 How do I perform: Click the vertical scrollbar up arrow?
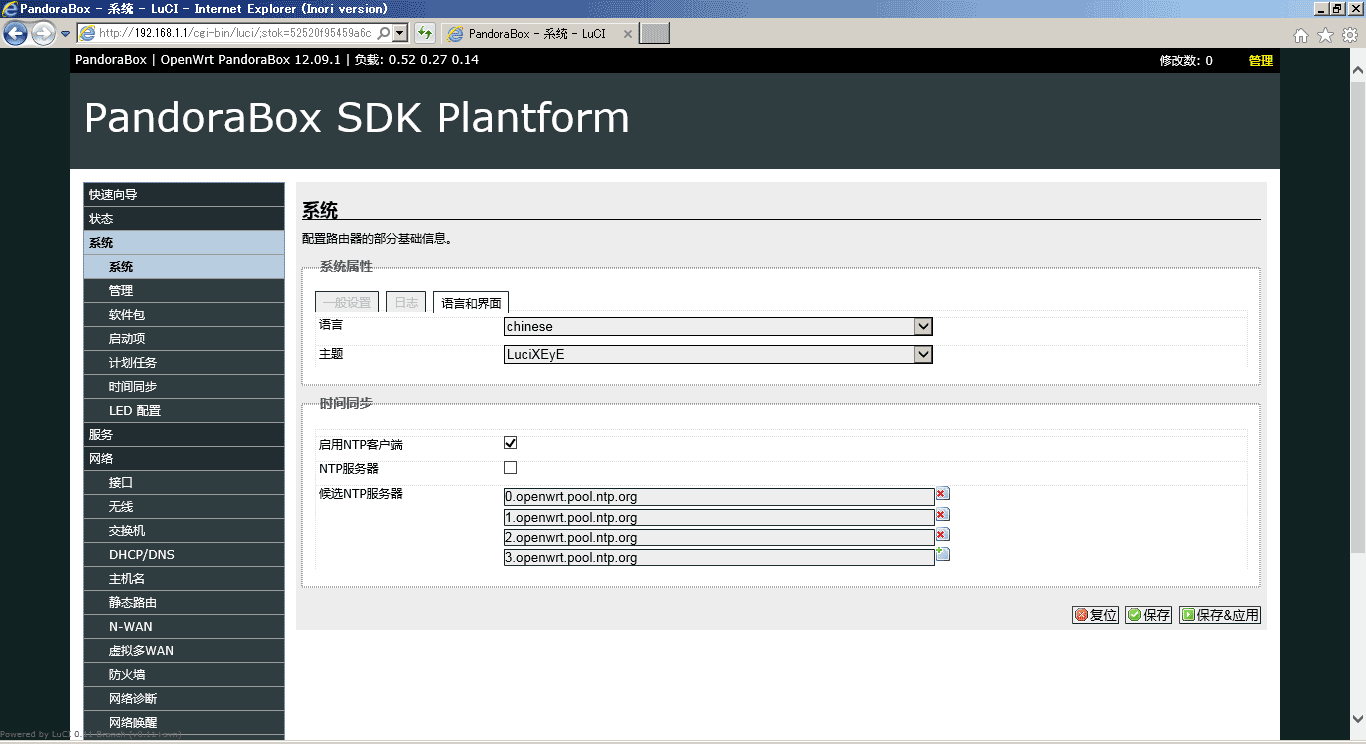point(1357,71)
